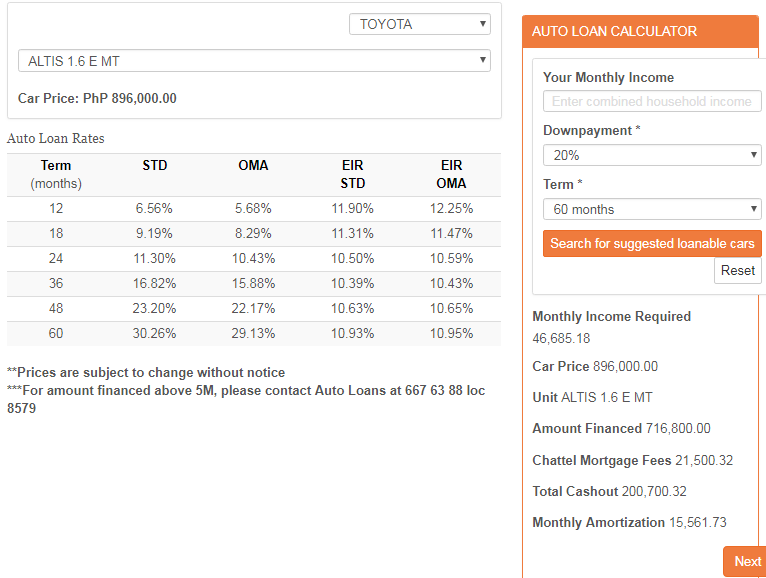
Task: Click the Term (months) column header
Action: [56, 174]
